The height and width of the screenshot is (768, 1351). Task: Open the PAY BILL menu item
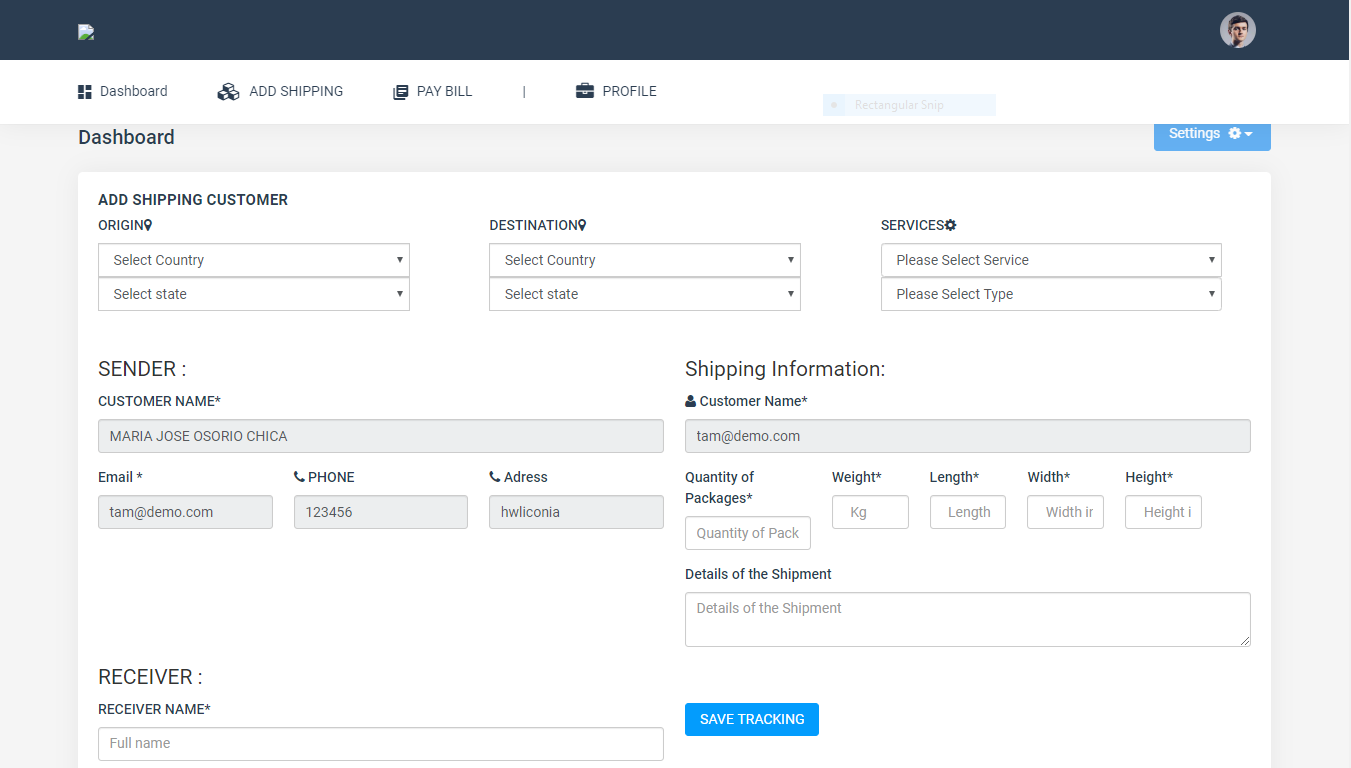click(x=444, y=91)
